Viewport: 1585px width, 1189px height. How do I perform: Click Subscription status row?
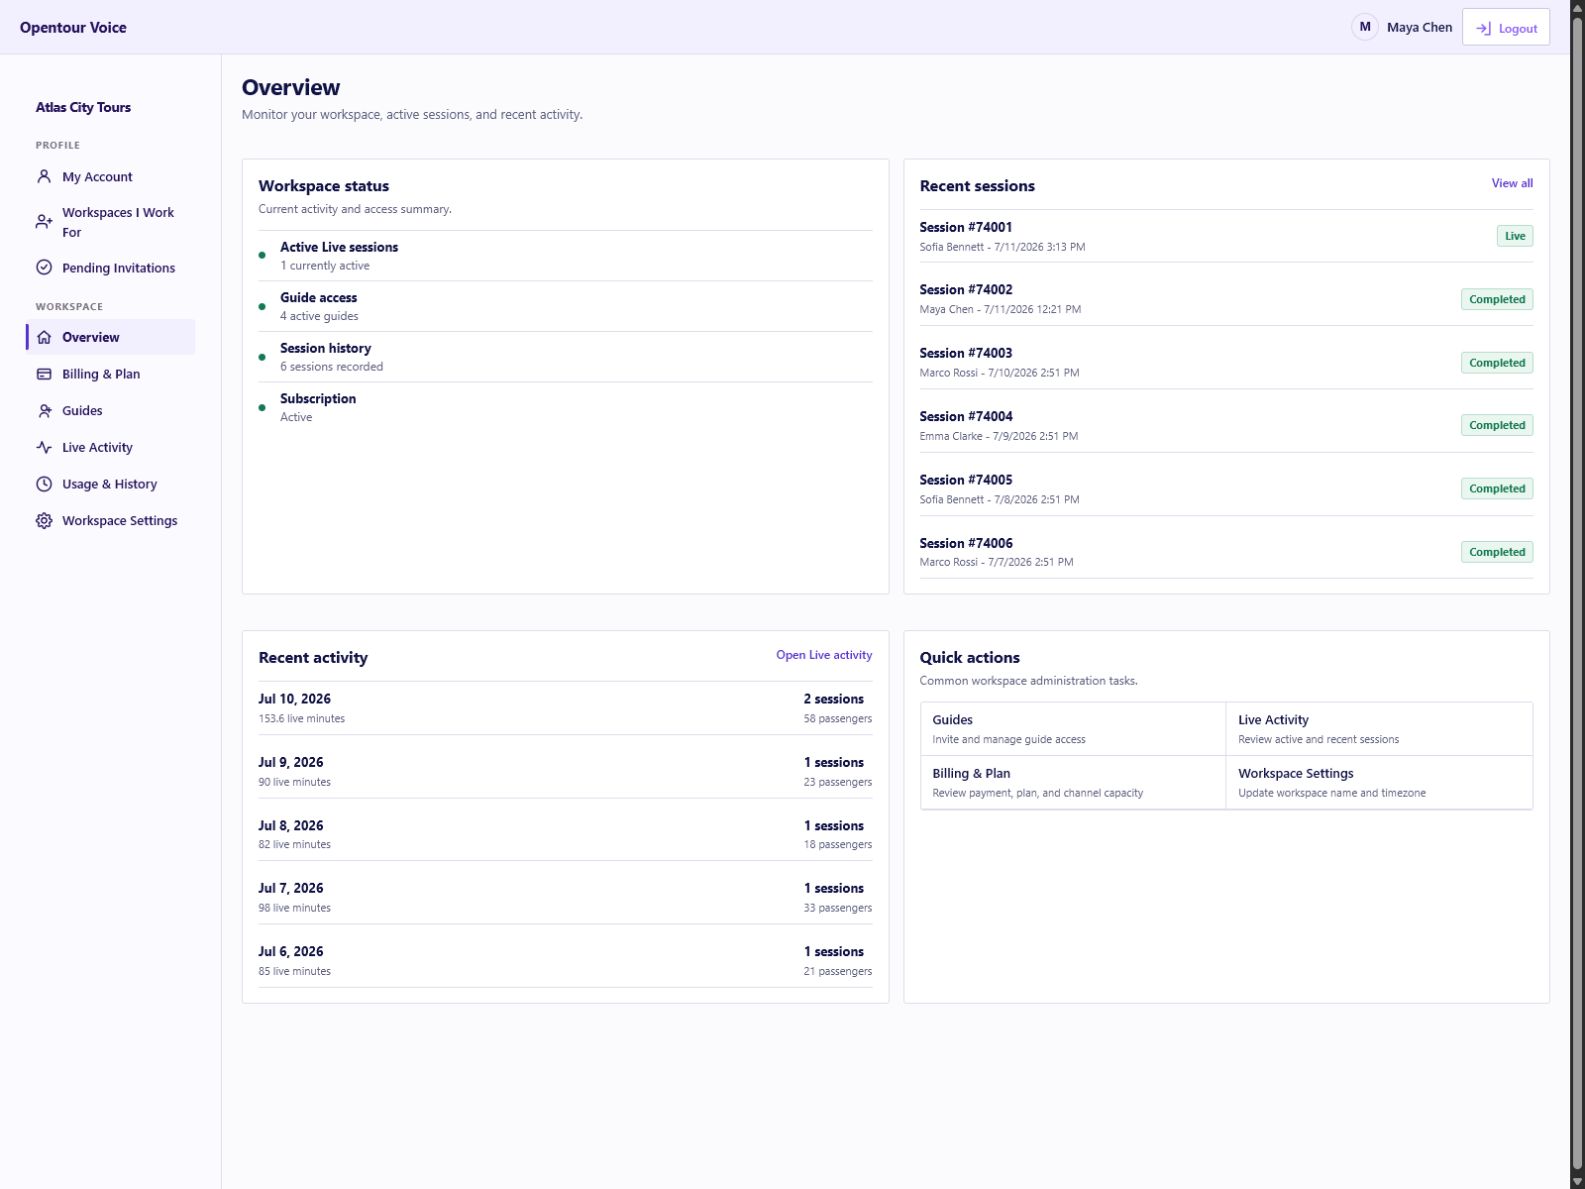565,407
